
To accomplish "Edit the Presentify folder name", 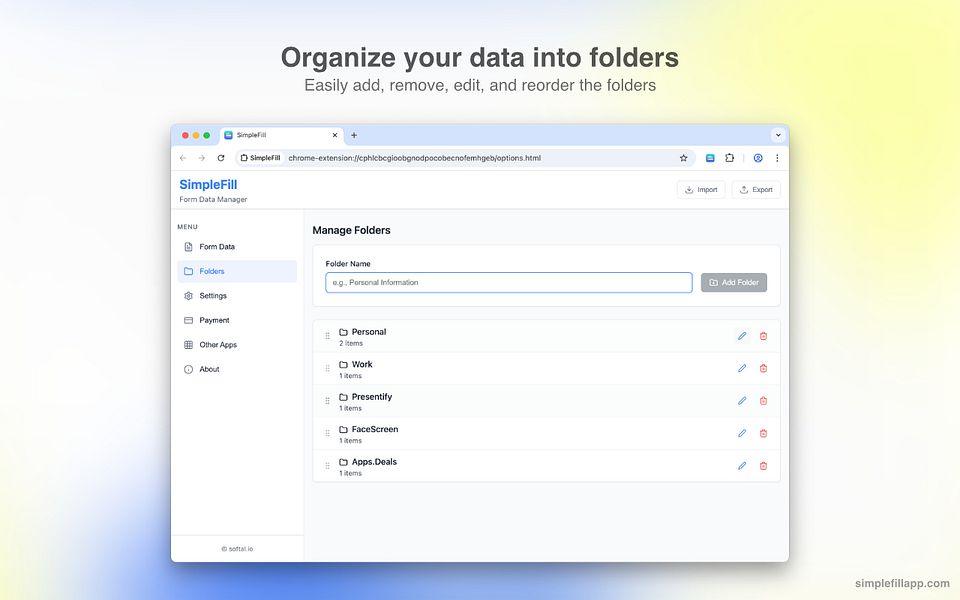I will point(741,401).
